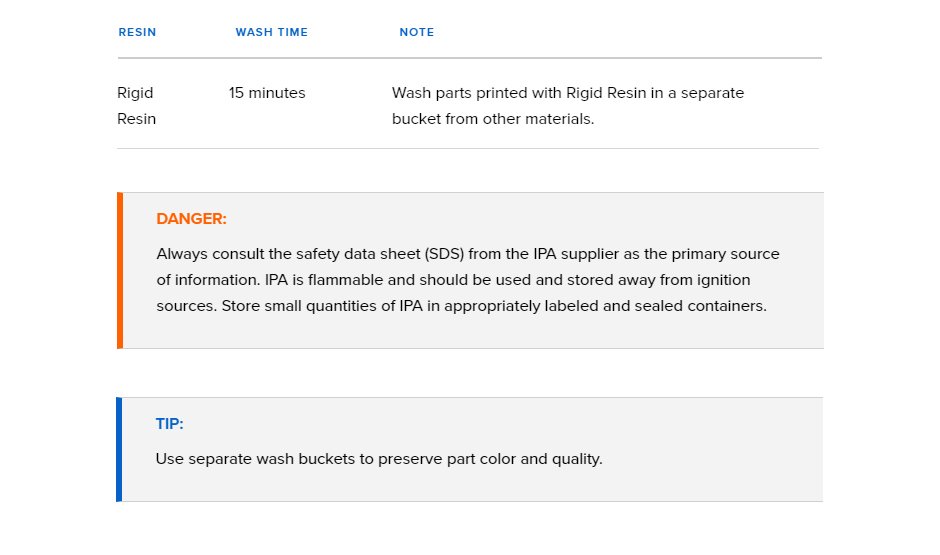Viewport: 940px width, 555px height.
Task: Click the IPA is flammable sentence line
Action: tap(453, 280)
